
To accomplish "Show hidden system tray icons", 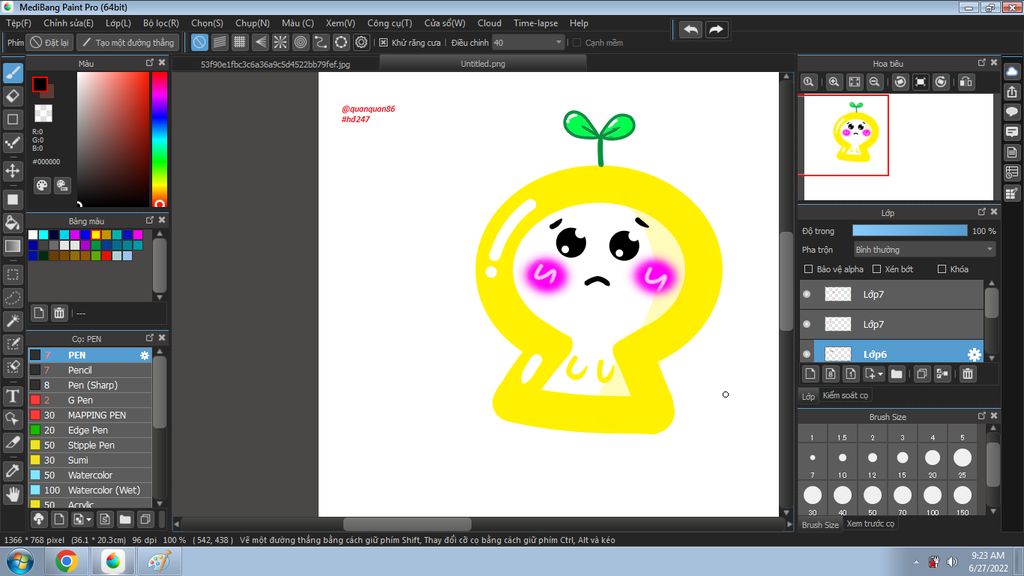I will coord(916,562).
